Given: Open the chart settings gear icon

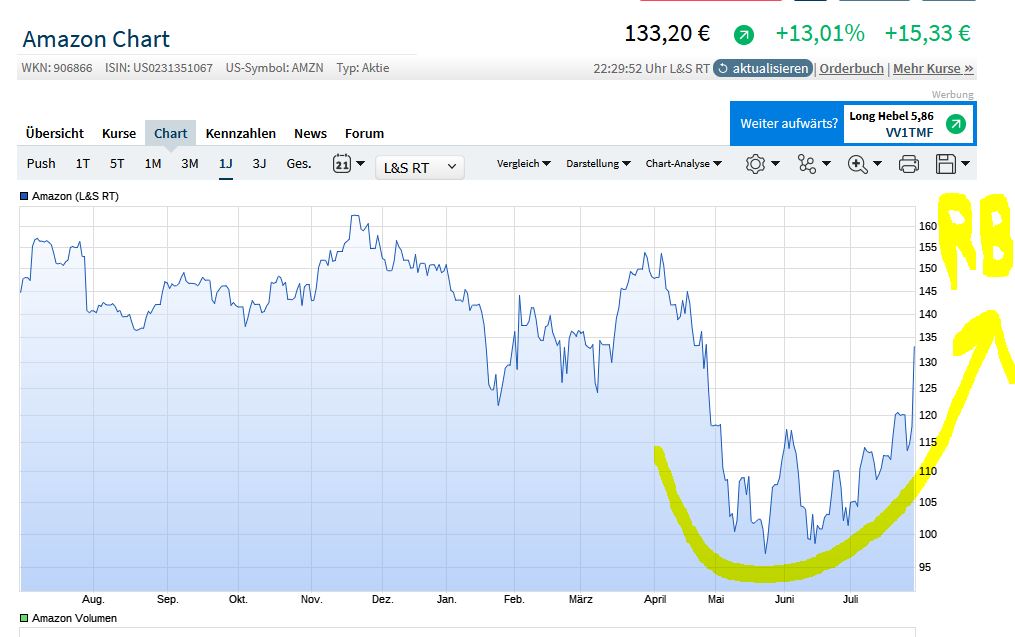Looking at the screenshot, I should [x=755, y=164].
